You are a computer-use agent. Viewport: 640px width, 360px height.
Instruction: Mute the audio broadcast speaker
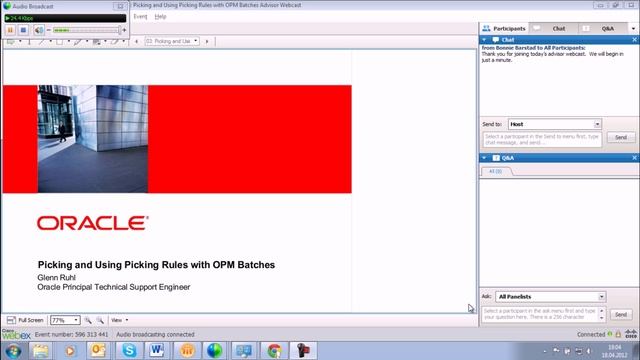click(38, 30)
